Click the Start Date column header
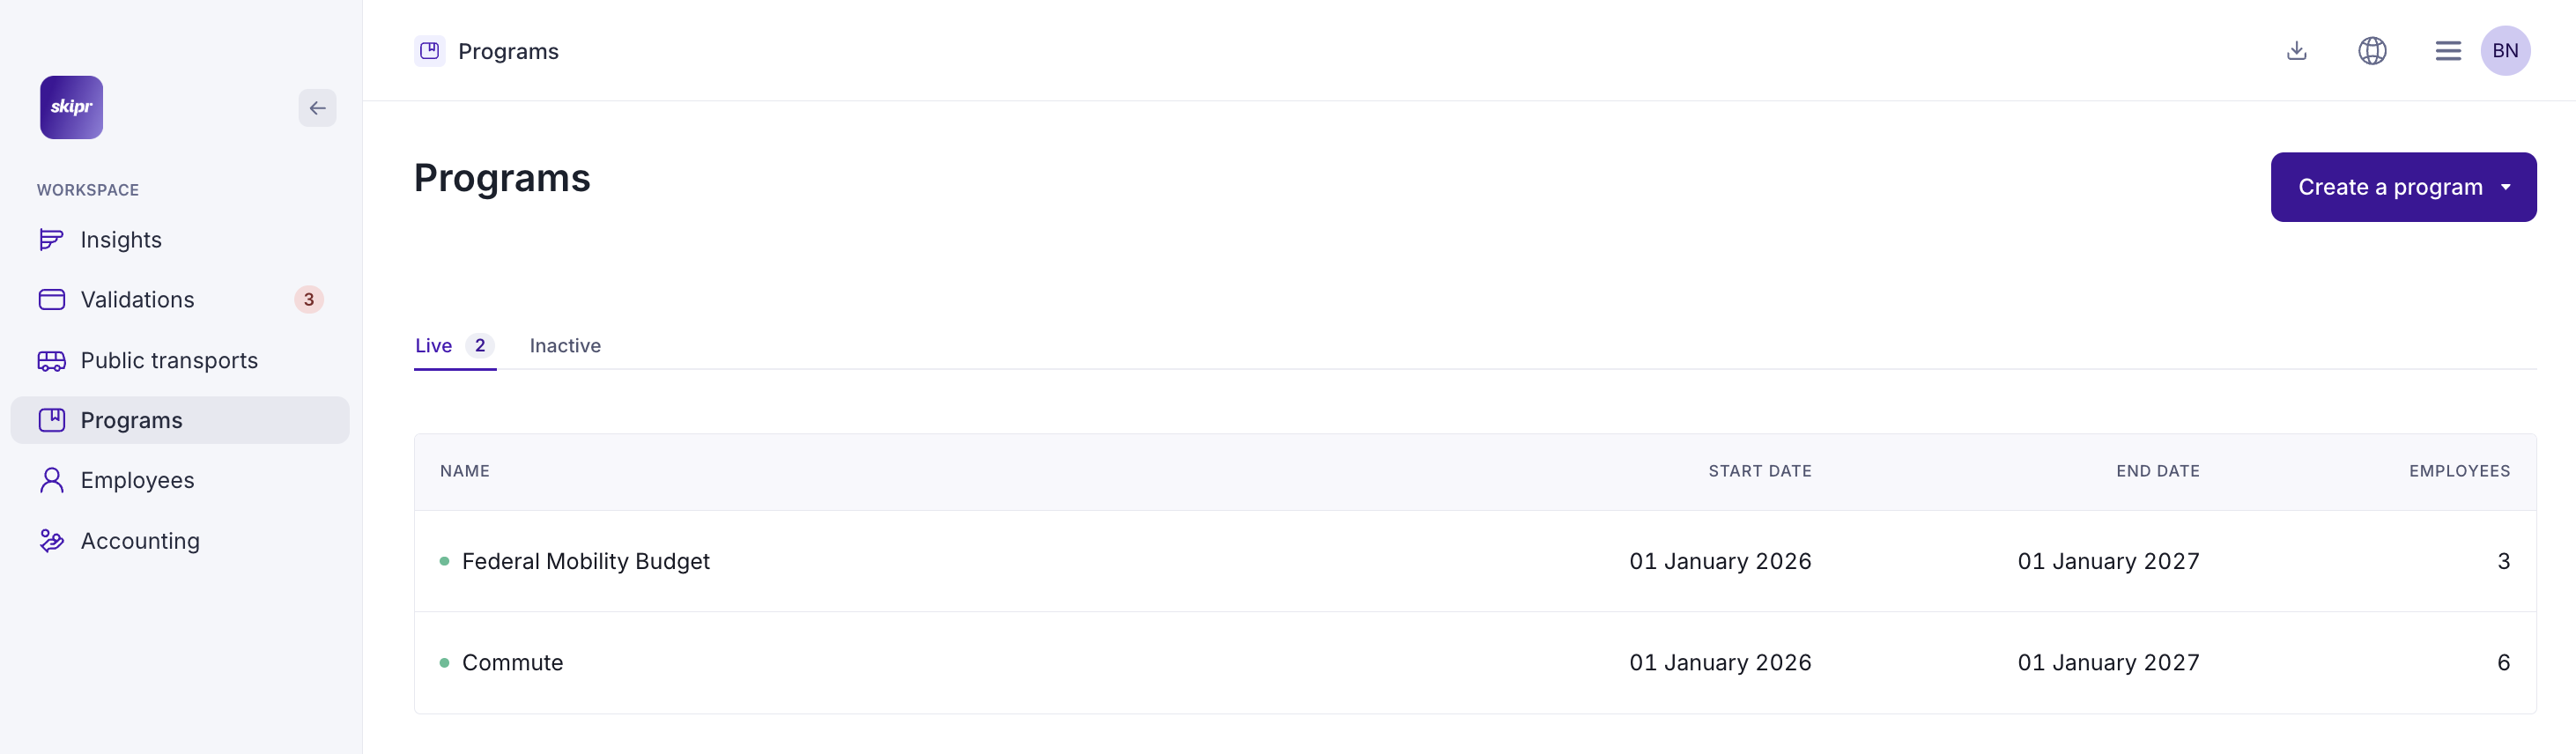Screen dimensions: 2576x754 (x=1759, y=471)
